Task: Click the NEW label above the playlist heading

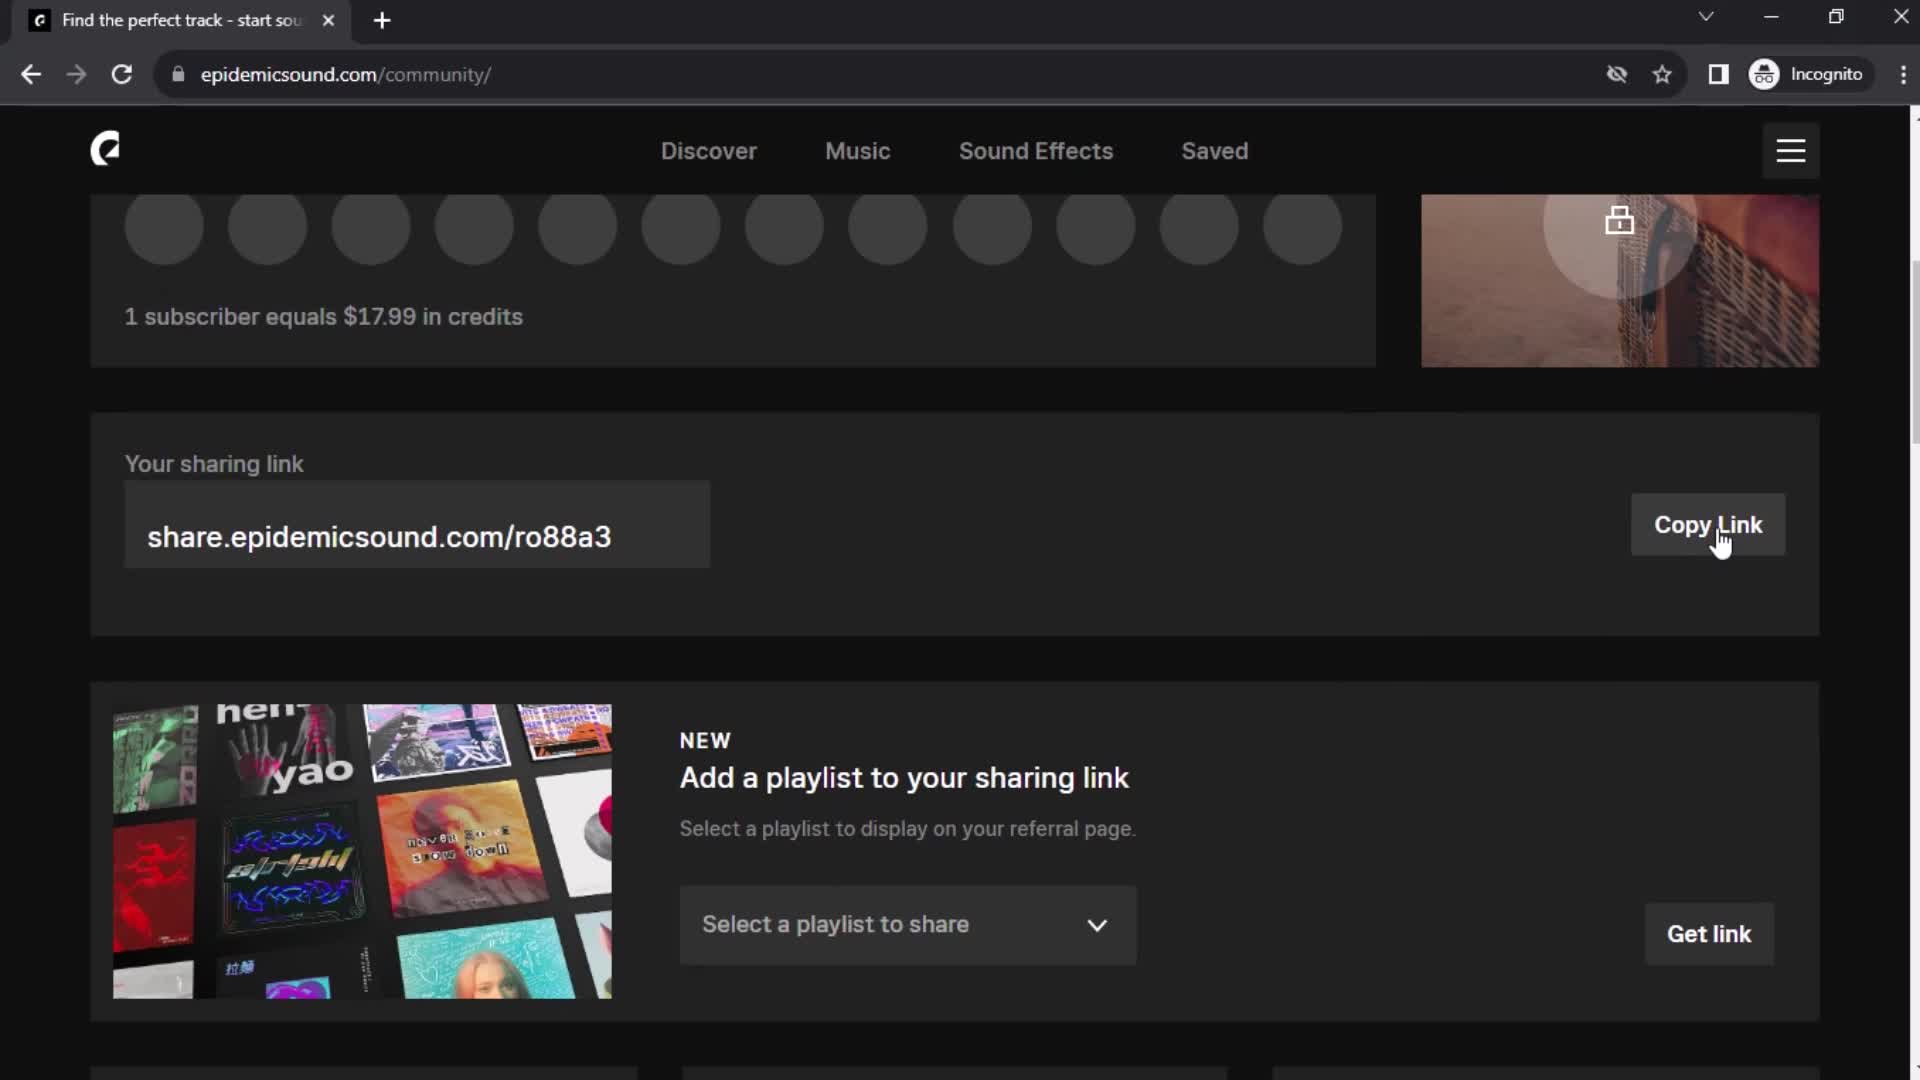Action: [705, 741]
